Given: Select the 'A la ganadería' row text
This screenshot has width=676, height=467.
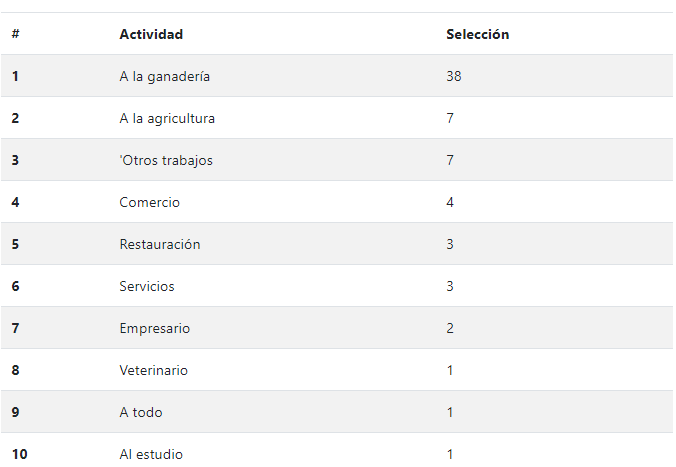Looking at the screenshot, I should coord(165,76).
